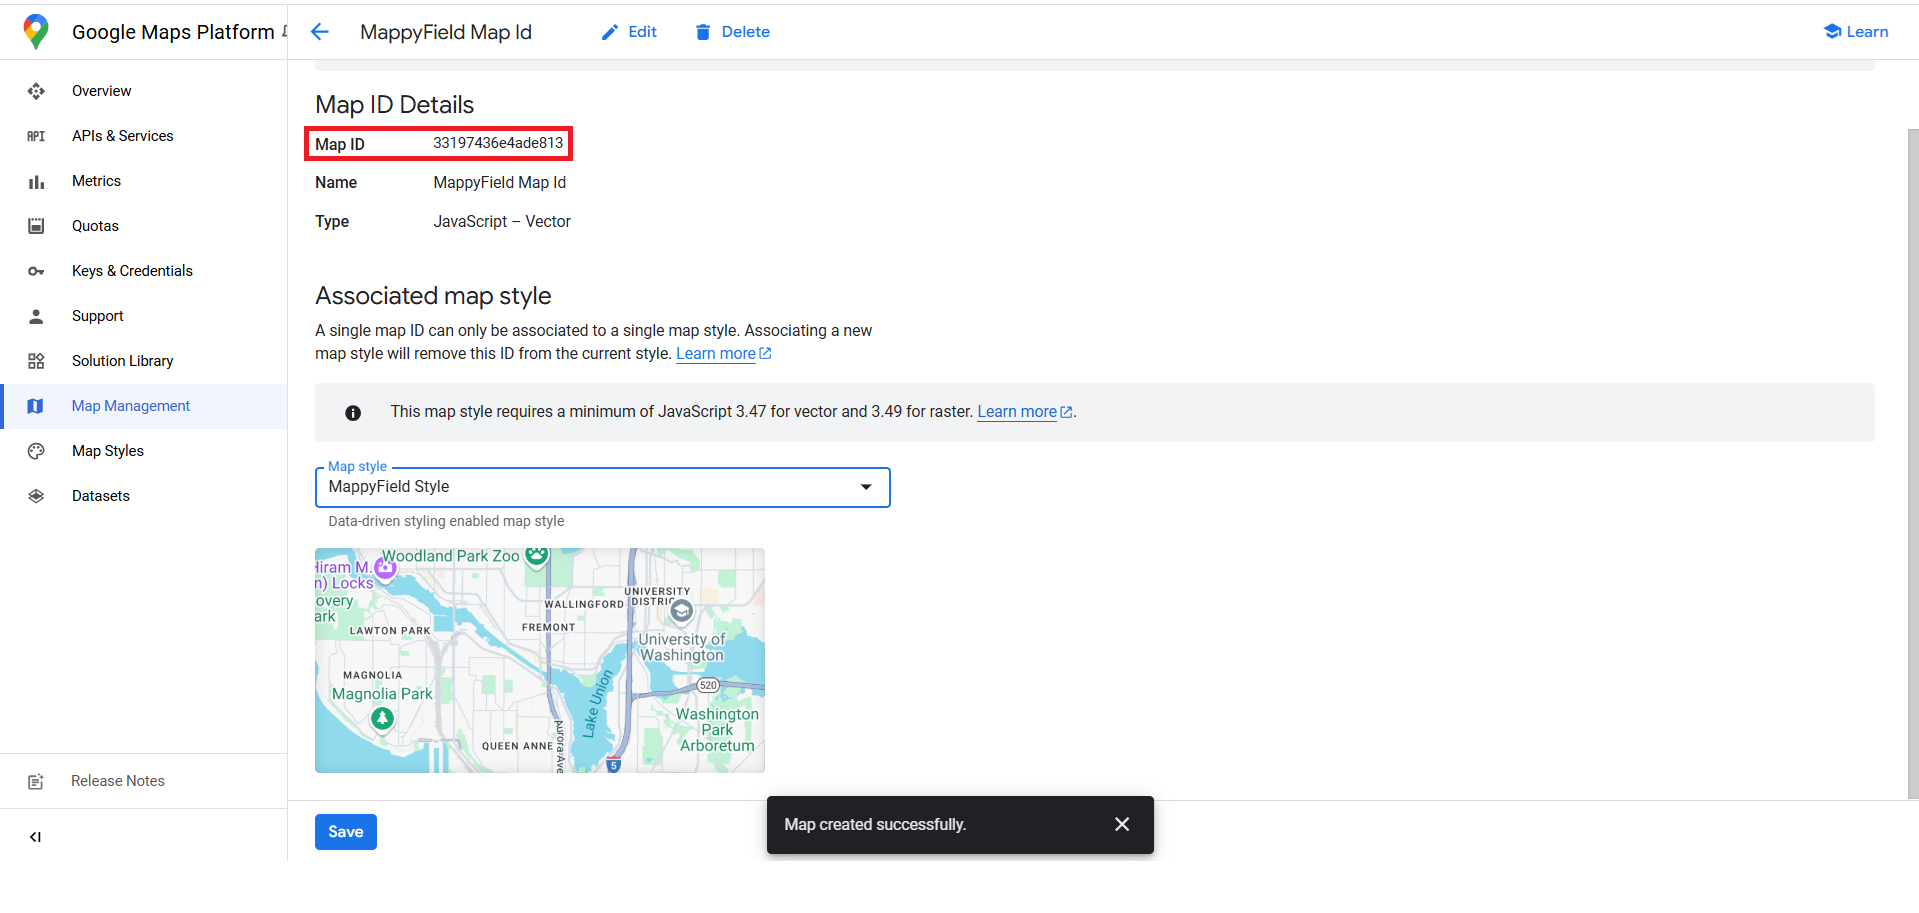Dismiss the Map created successfully notification
This screenshot has width=1919, height=913.
1121,824
